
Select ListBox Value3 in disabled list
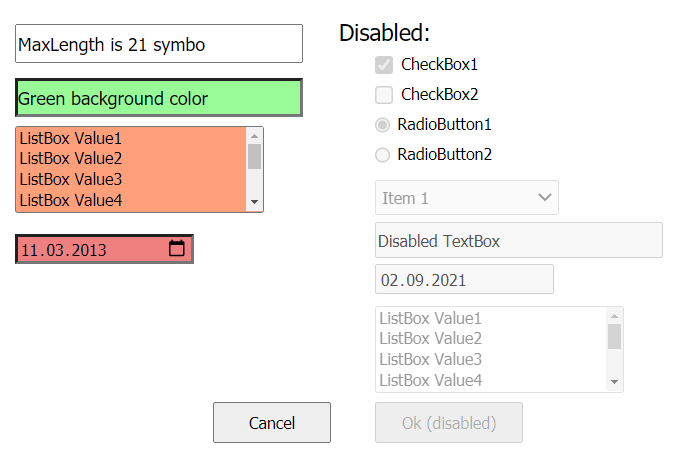[431, 360]
